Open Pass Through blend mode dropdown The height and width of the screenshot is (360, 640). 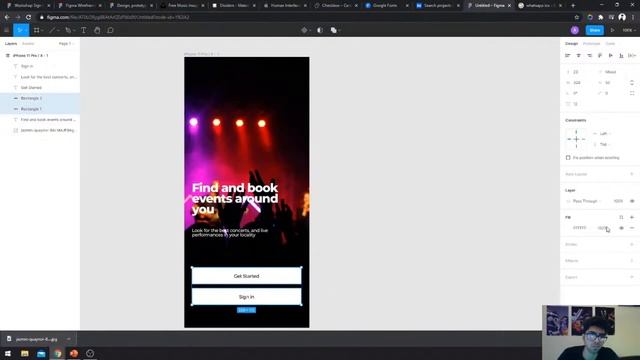point(587,201)
